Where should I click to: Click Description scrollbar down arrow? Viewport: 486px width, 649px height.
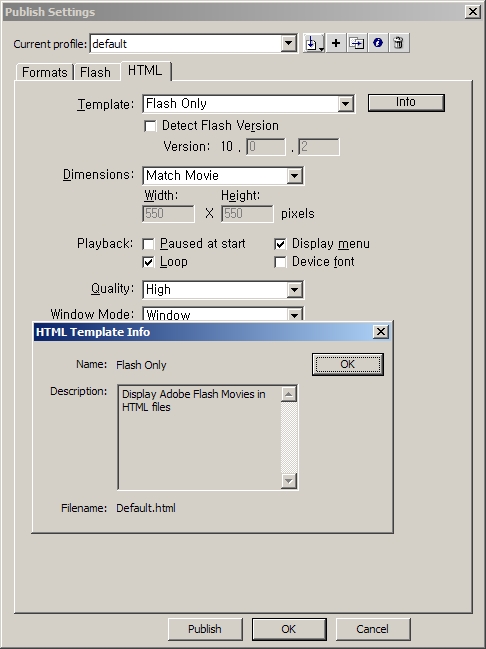coord(289,481)
